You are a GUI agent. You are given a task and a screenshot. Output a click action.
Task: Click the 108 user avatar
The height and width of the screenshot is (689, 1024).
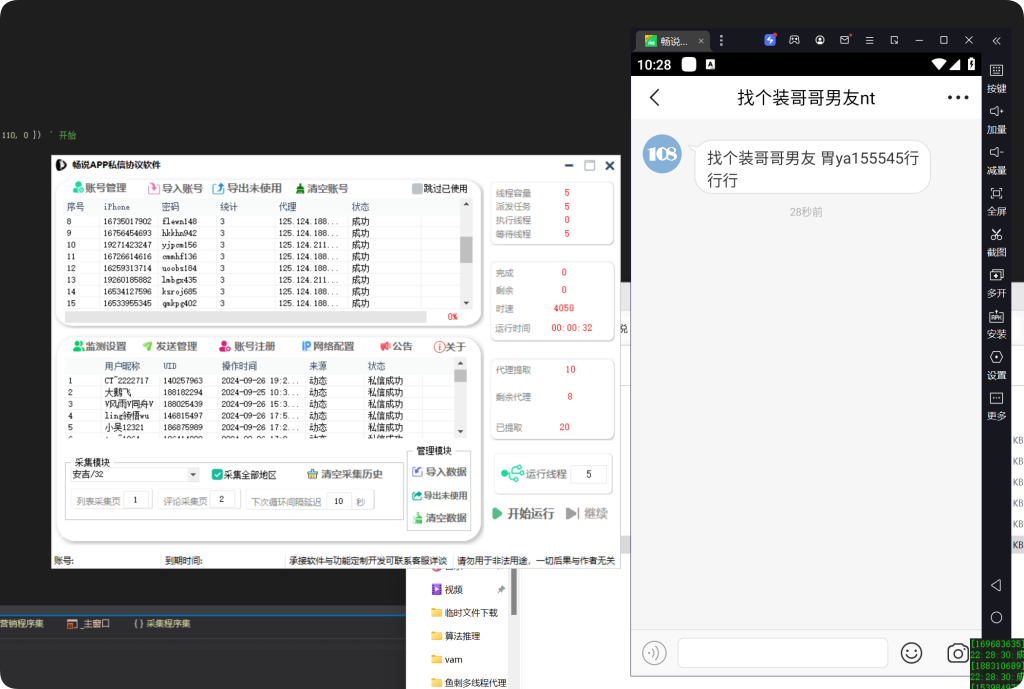(x=662, y=154)
